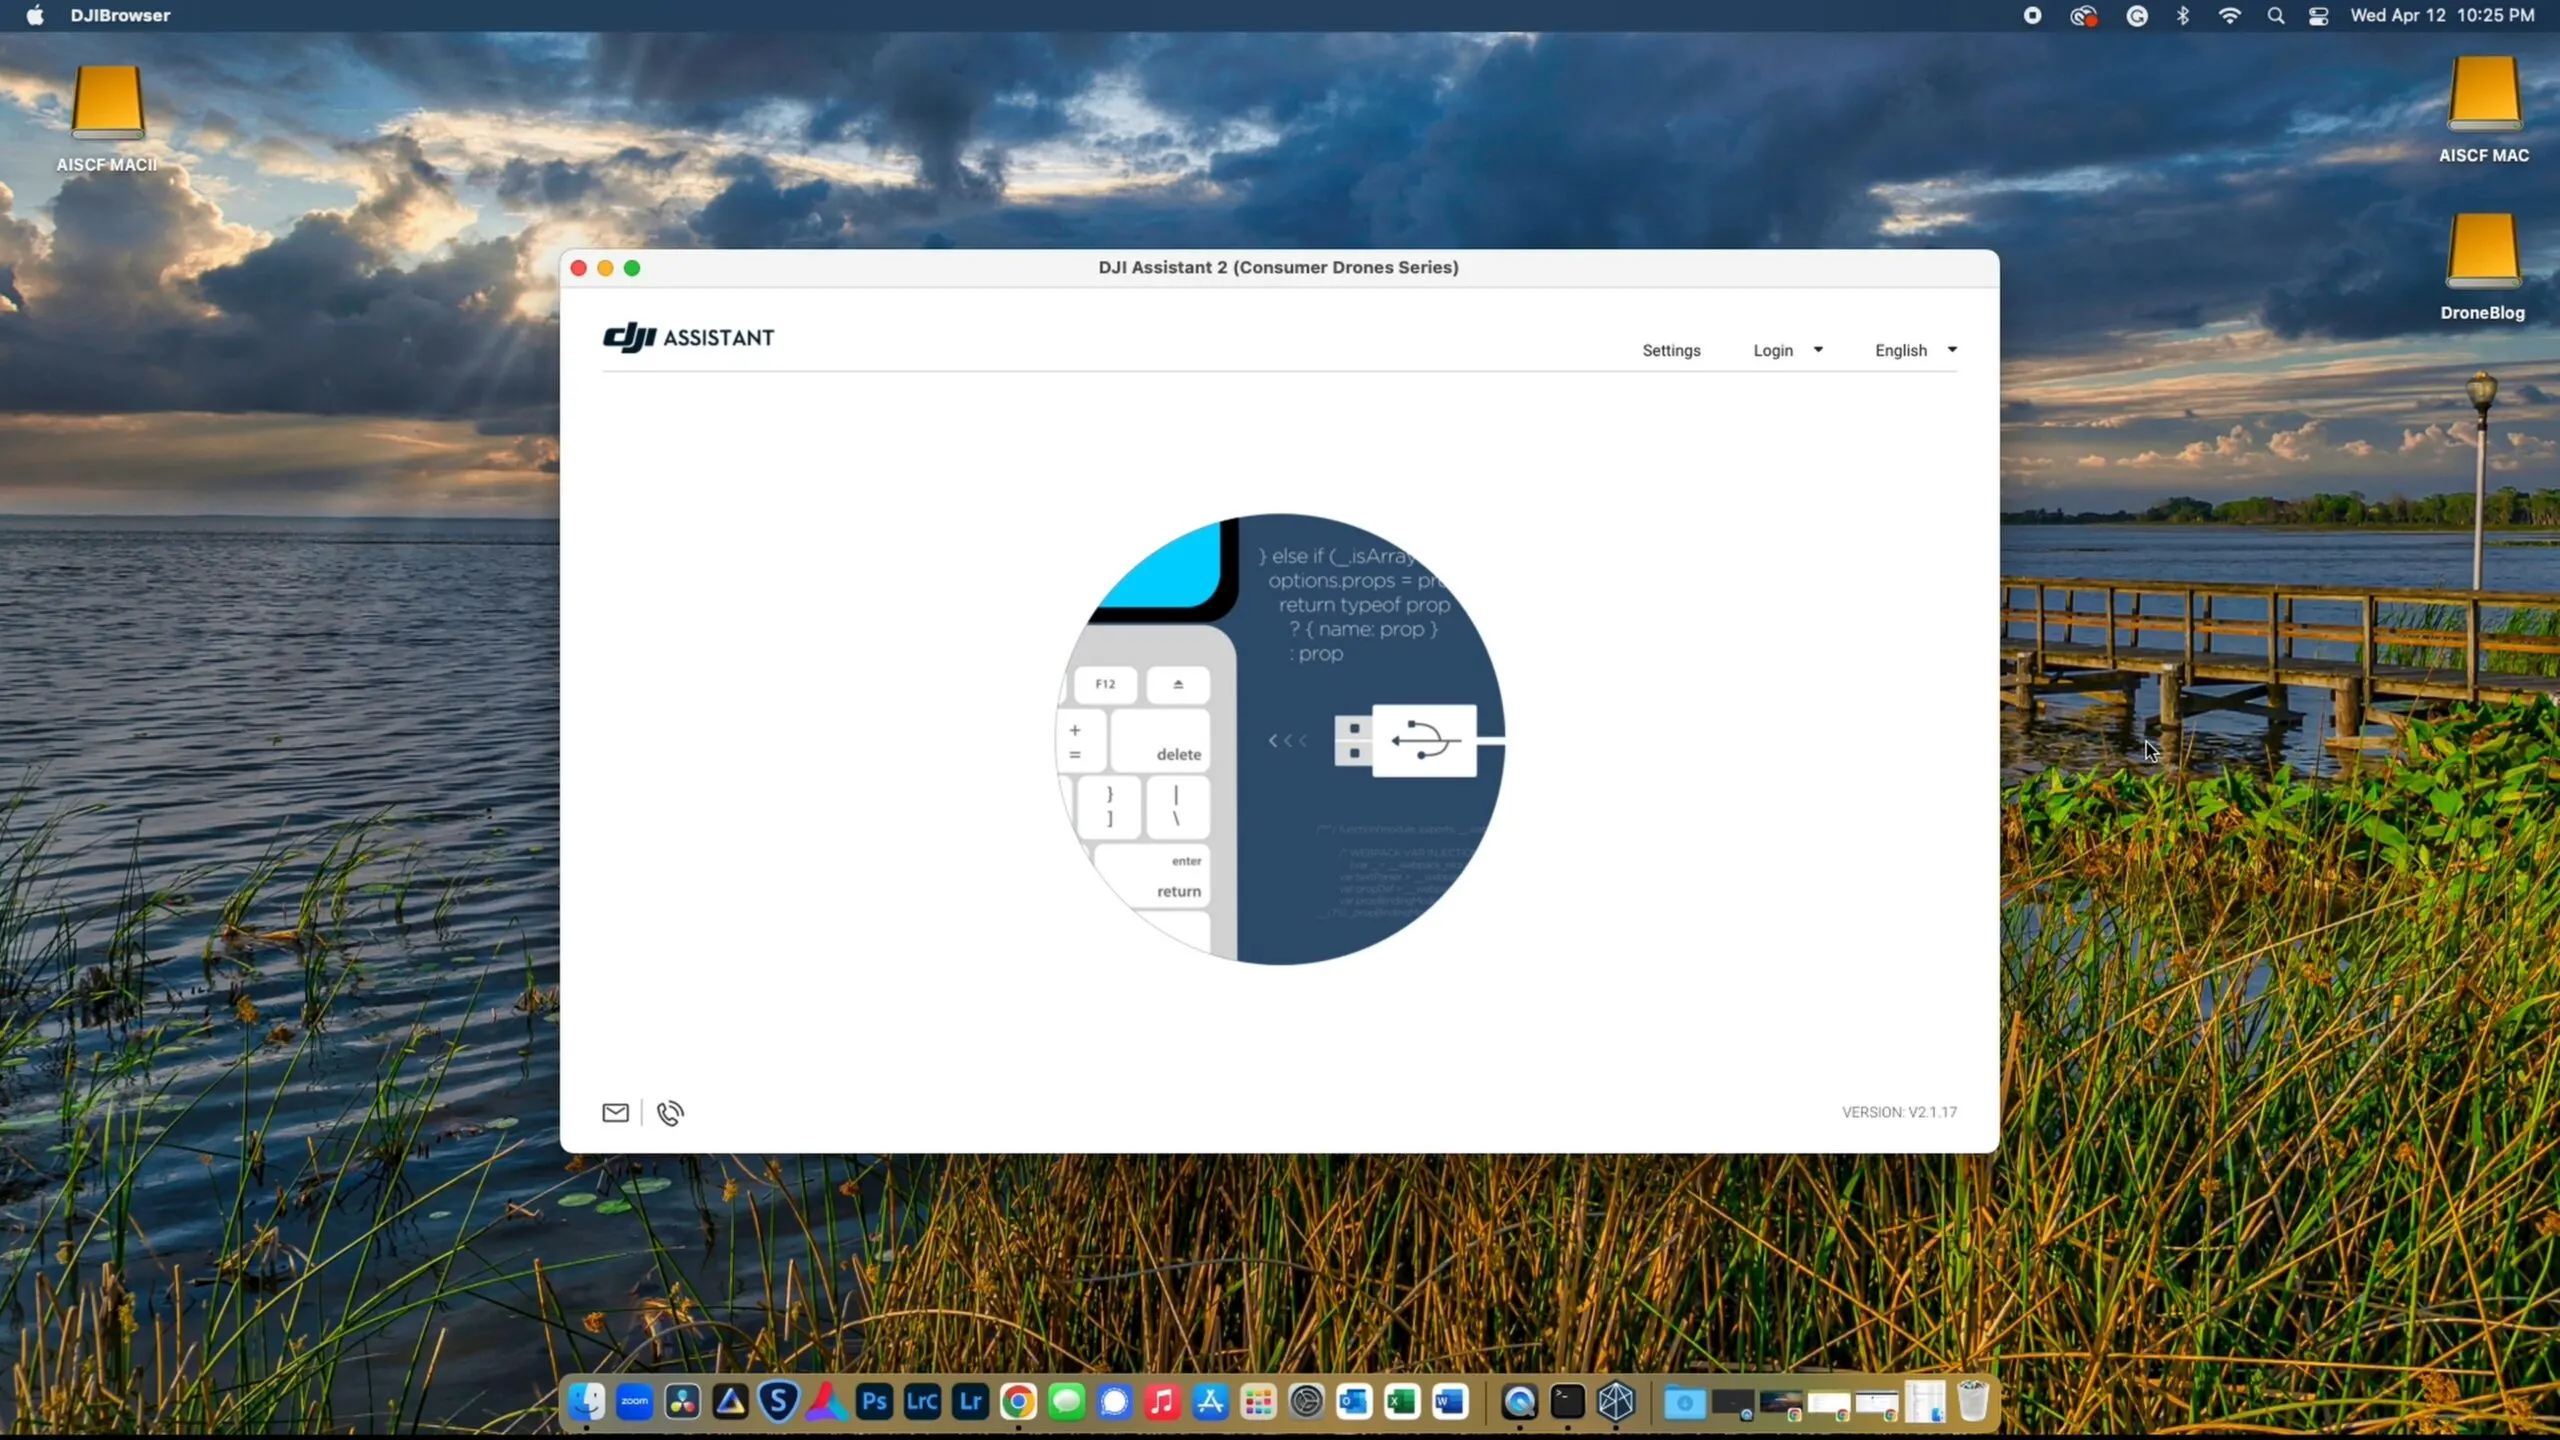Close the DJI Assistant 2 window
Viewport: 2560px width, 1440px height.
point(578,268)
